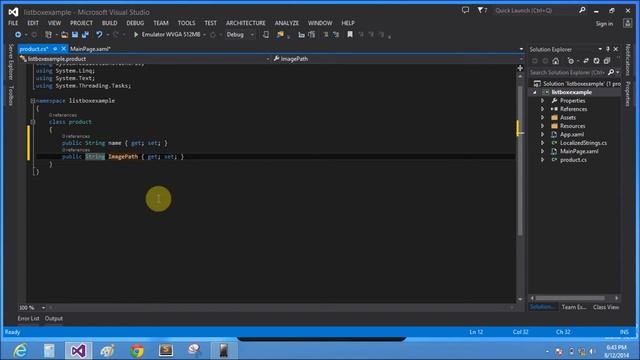The width and height of the screenshot is (640, 360).
Task: Click in the Quick Launch search box
Action: point(536,11)
